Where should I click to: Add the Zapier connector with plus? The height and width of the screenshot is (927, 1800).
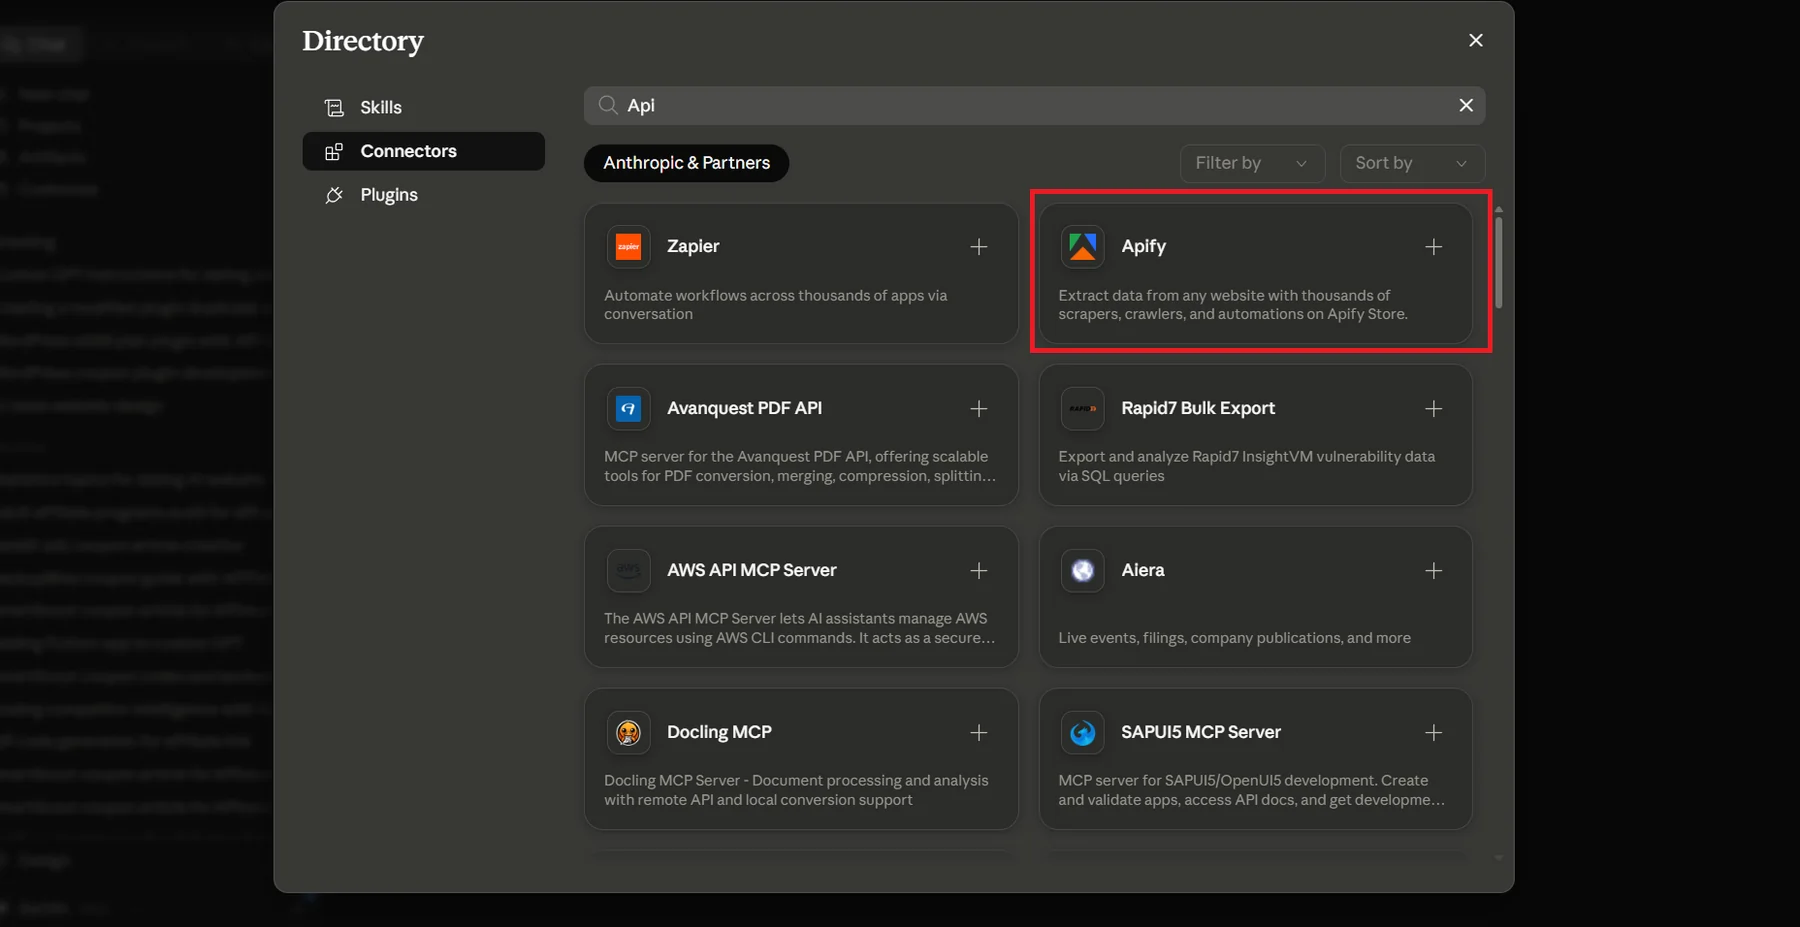coord(979,247)
